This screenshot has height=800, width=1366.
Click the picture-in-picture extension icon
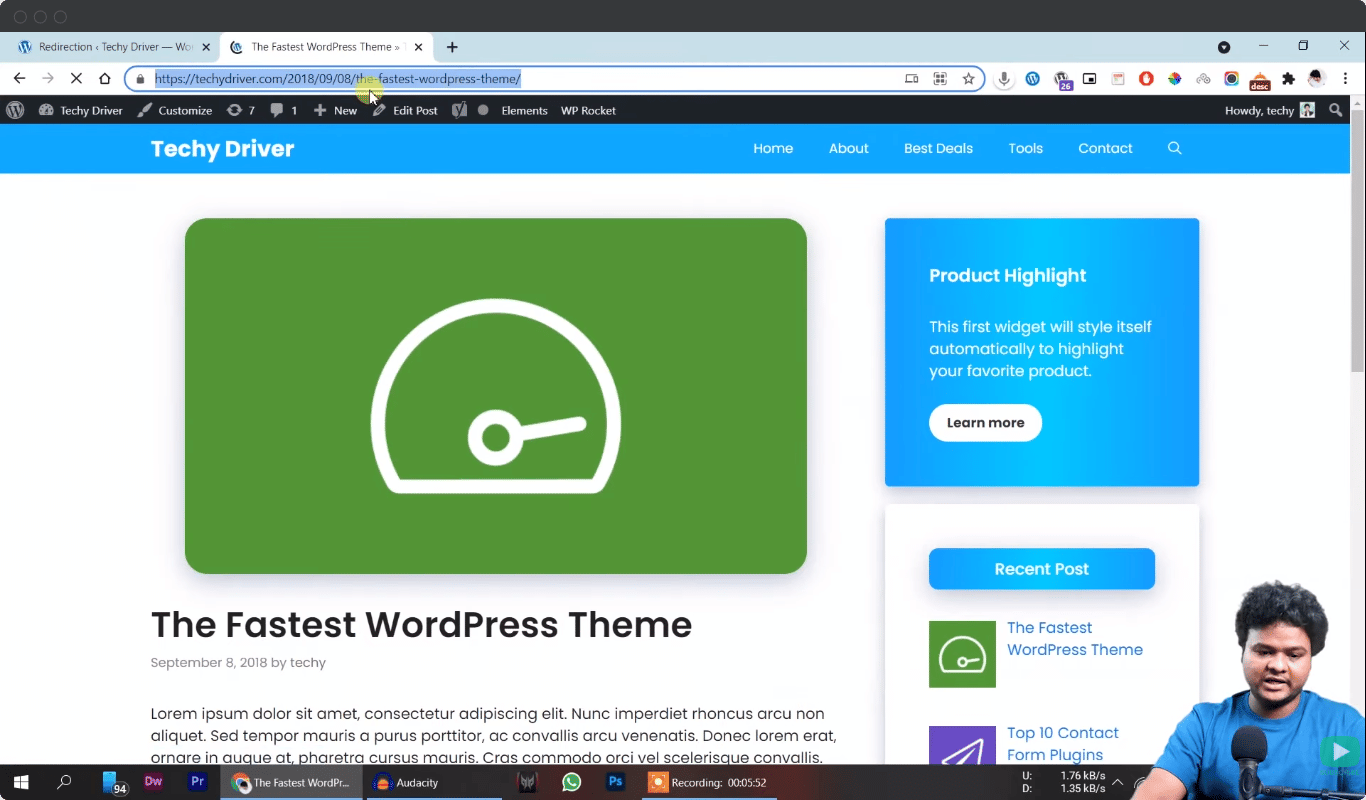click(x=1090, y=79)
